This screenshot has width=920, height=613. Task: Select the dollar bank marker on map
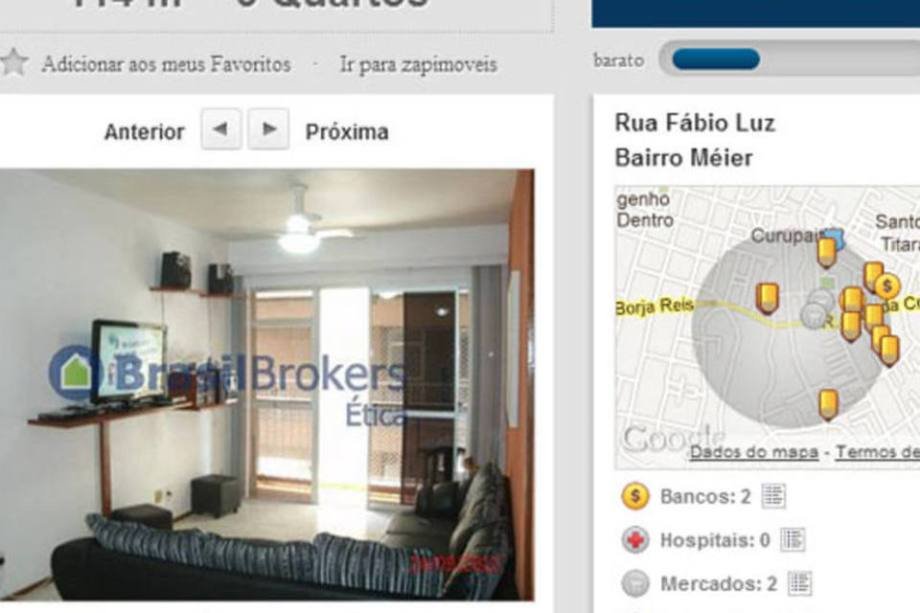tap(887, 286)
